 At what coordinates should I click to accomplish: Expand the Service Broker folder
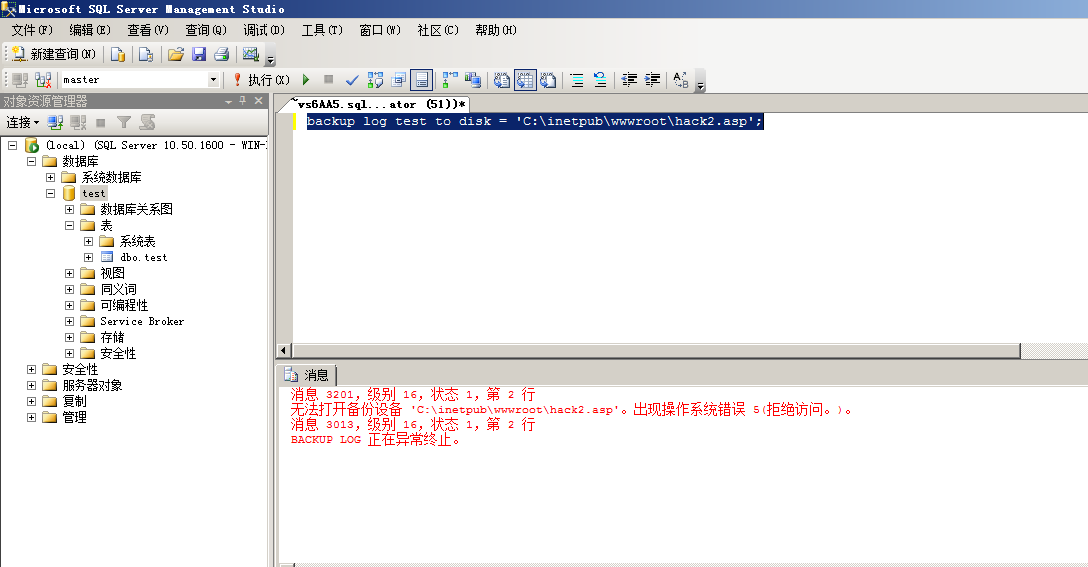(x=69, y=321)
